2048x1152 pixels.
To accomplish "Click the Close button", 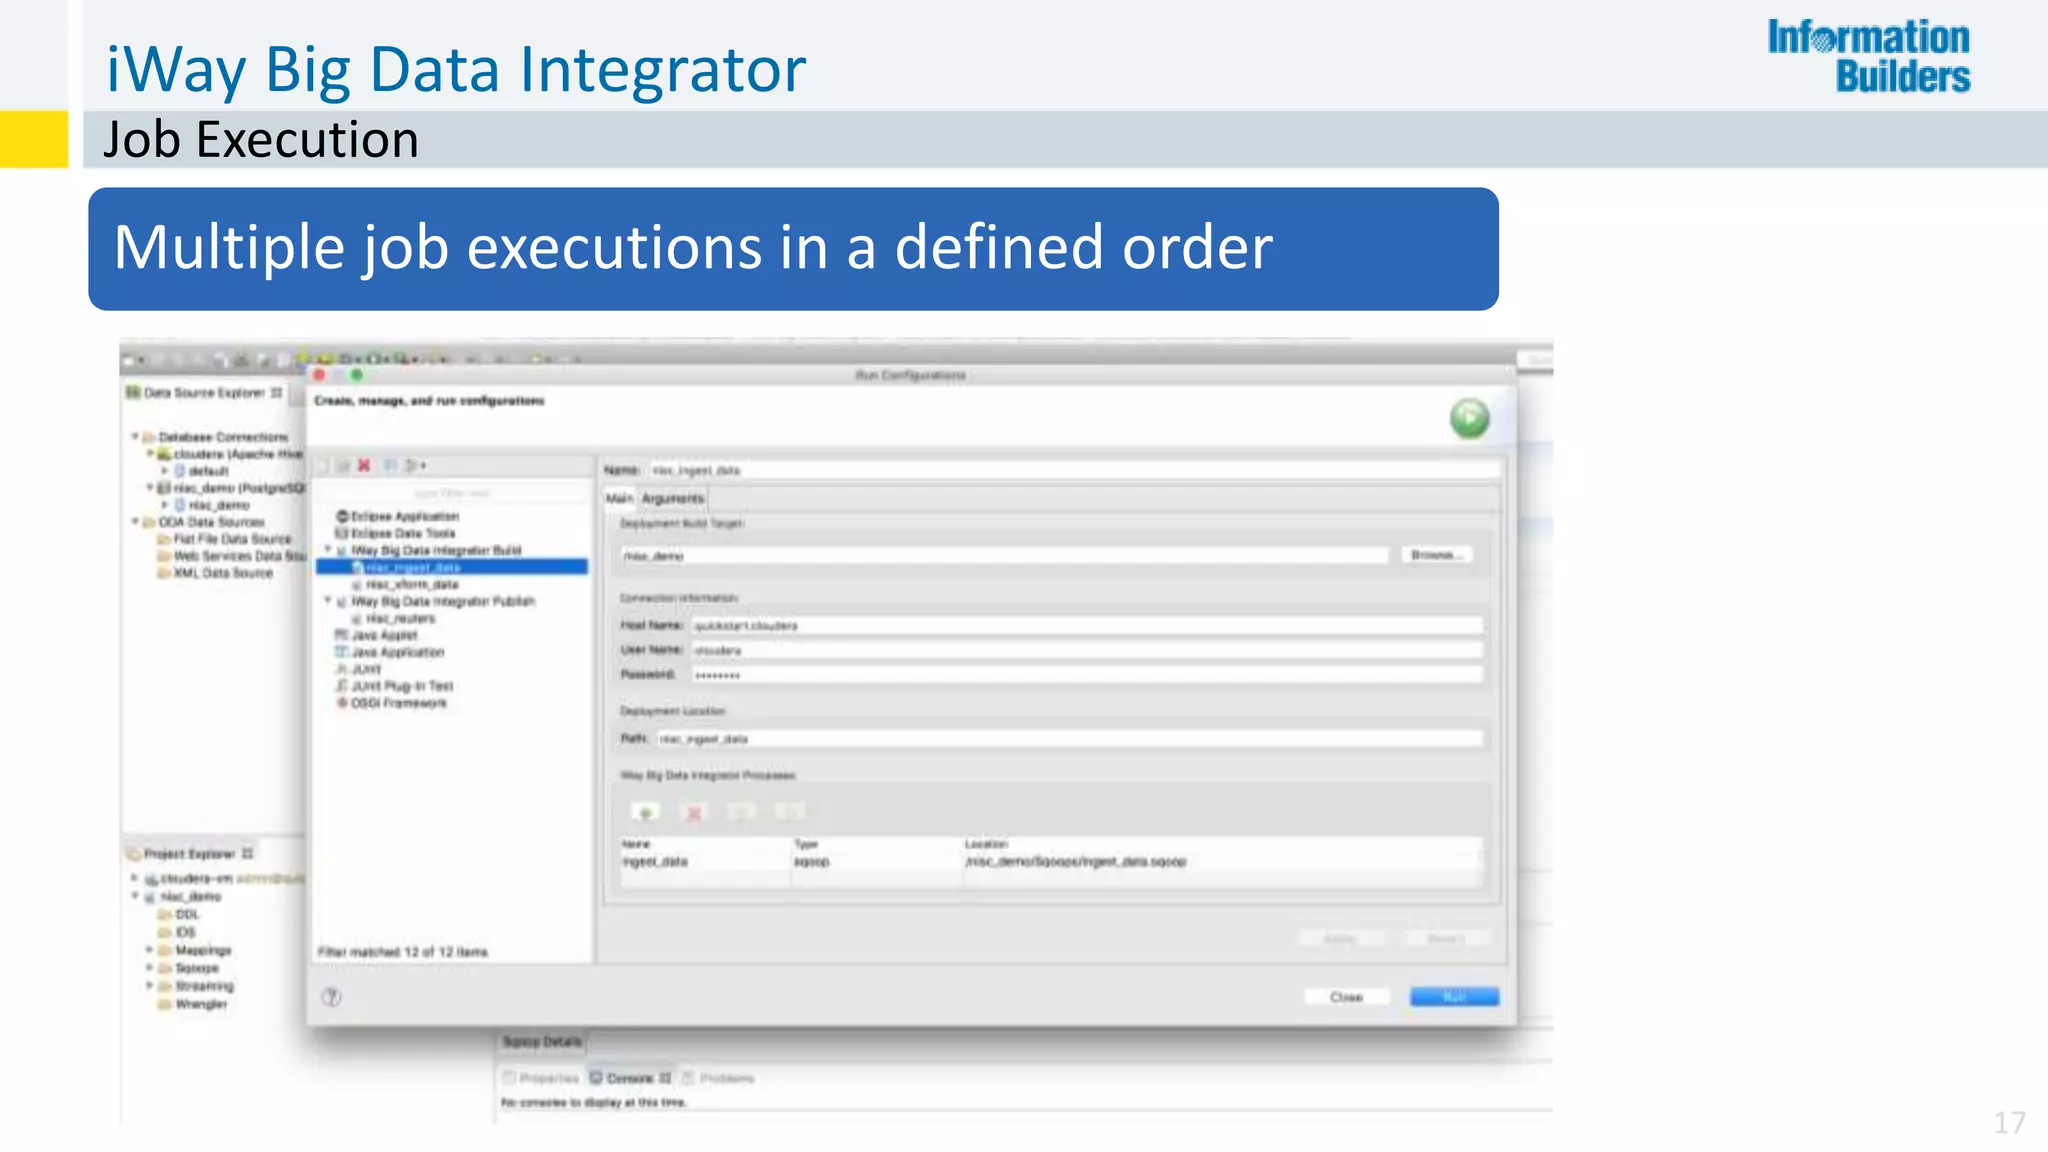I will [1346, 997].
